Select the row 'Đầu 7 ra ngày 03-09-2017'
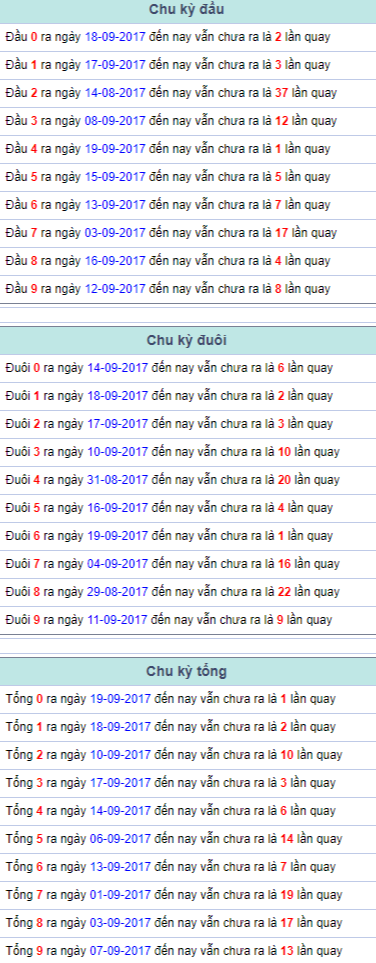The image size is (376, 963). (x=188, y=233)
